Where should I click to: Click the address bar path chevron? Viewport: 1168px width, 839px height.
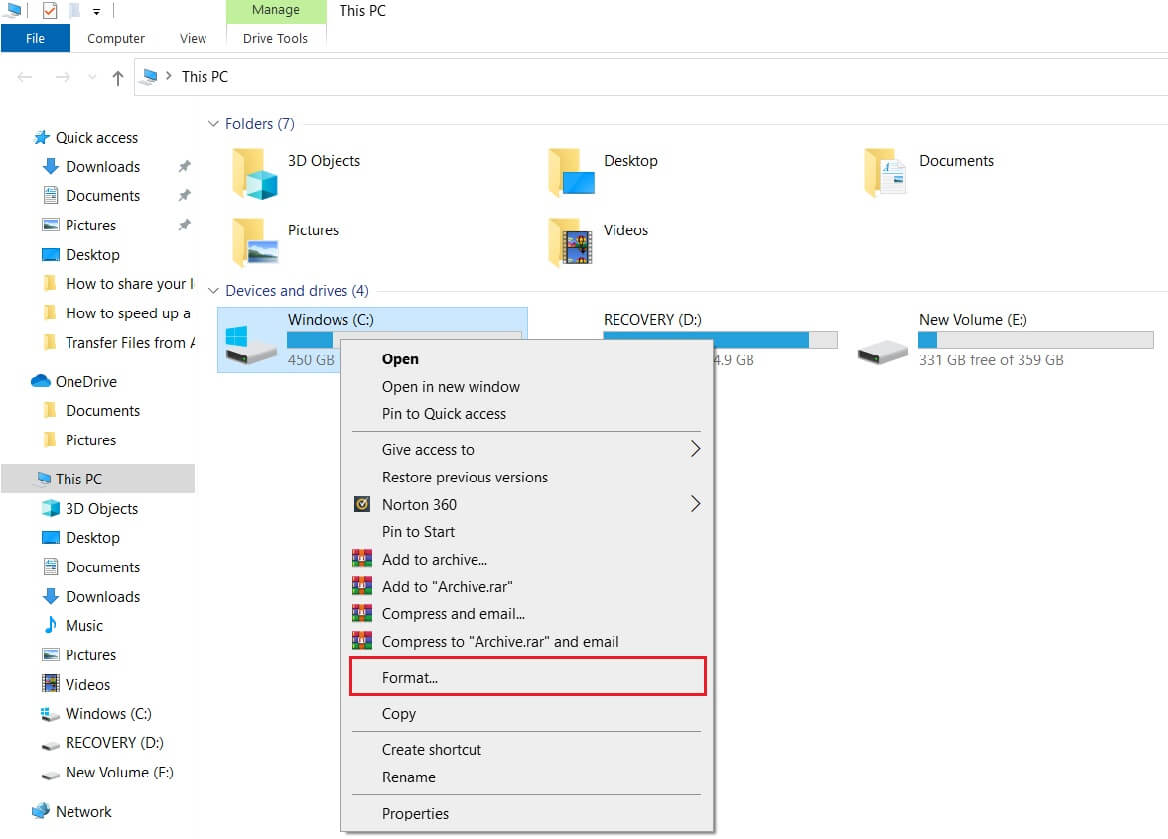[169, 76]
